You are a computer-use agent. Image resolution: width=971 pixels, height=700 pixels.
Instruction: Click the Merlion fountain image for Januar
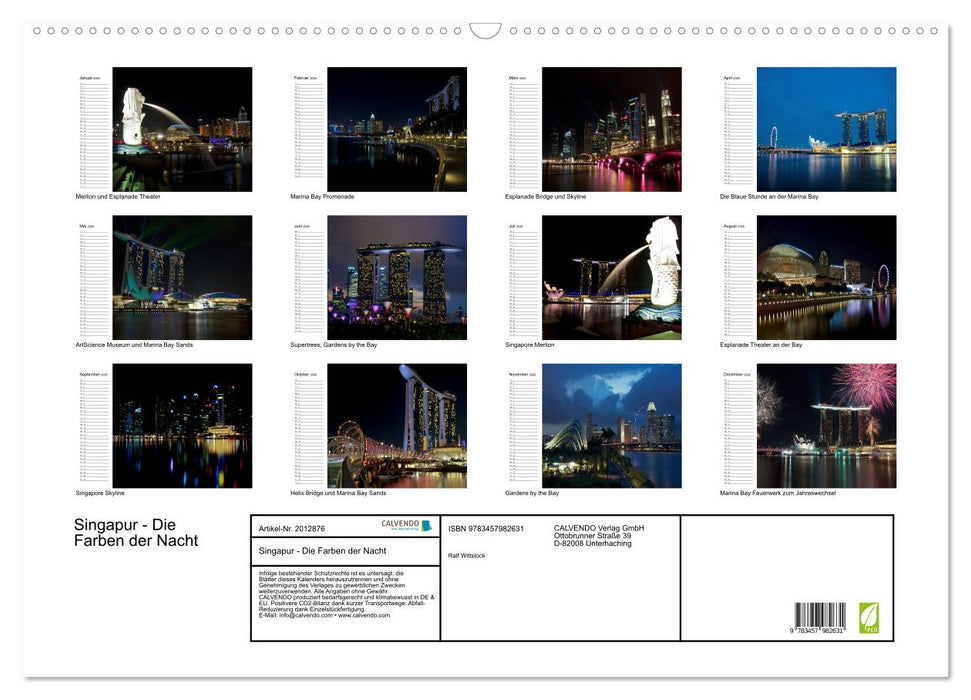click(x=185, y=128)
